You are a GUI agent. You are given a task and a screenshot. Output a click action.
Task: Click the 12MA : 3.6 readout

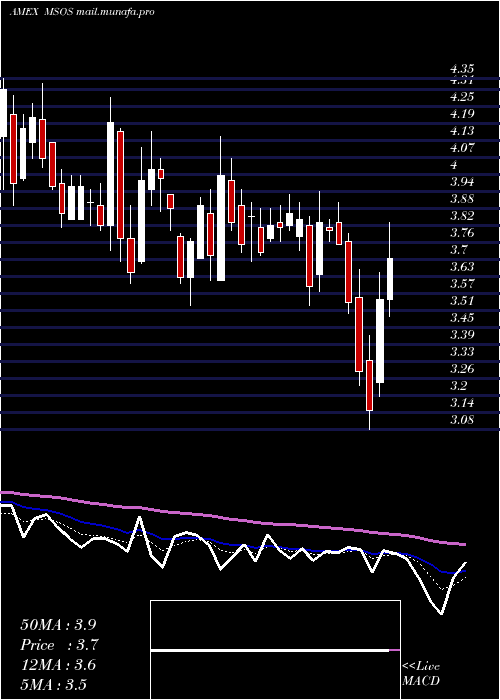(58, 665)
